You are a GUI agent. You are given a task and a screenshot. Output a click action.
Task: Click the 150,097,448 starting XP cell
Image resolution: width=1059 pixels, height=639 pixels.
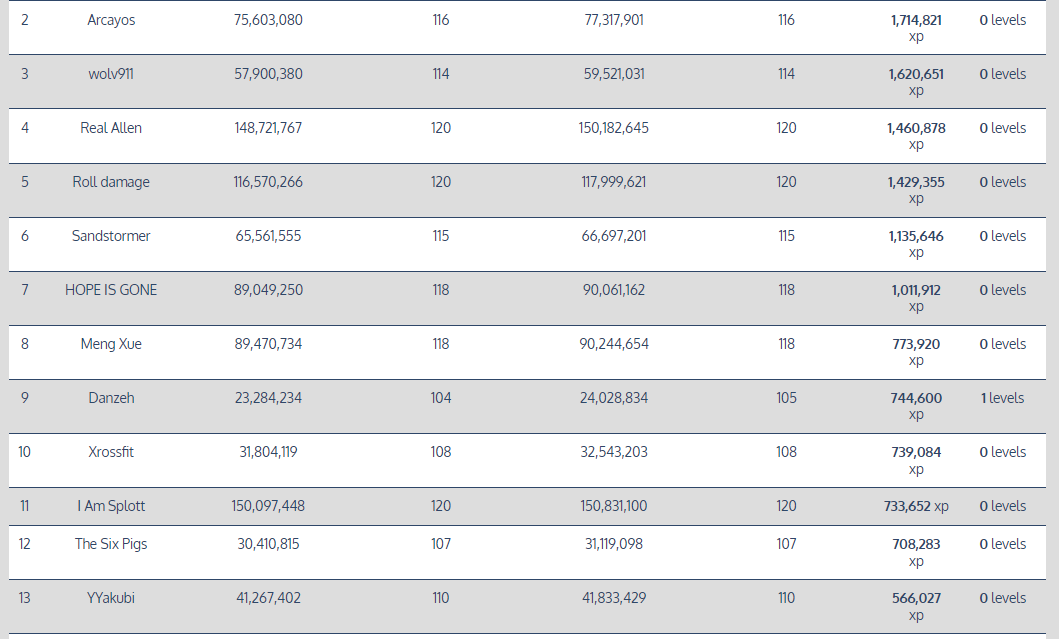coord(268,506)
